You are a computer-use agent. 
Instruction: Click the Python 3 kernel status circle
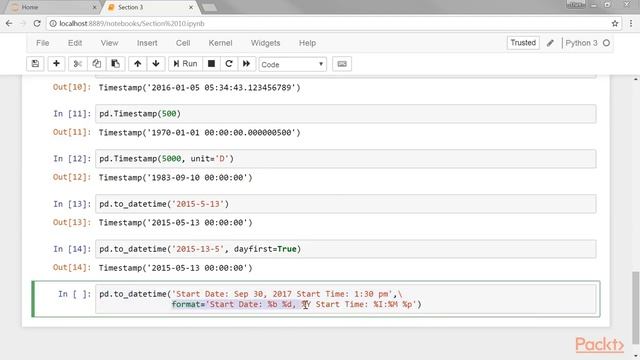pos(606,43)
